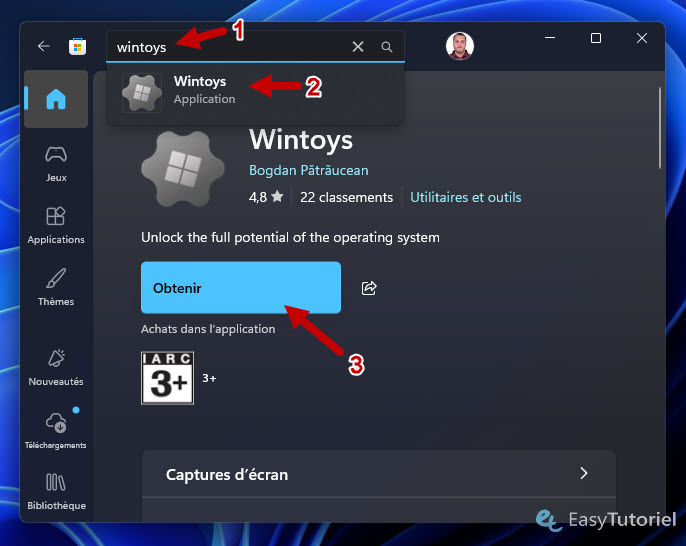The image size is (686, 546).
Task: Open the Jeux section in the sidebar
Action: pos(56,164)
